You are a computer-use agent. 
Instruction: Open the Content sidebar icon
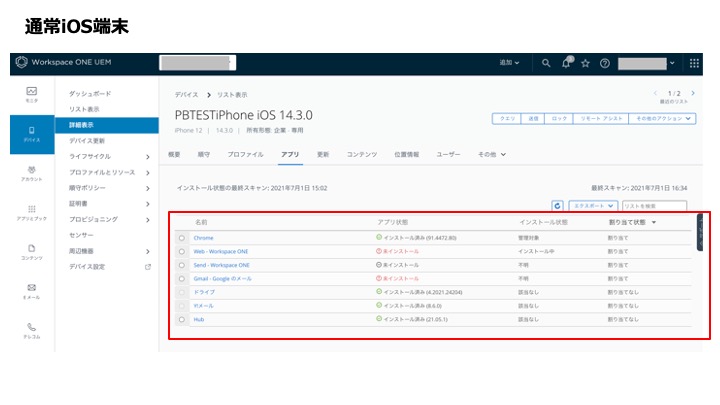tap(32, 252)
